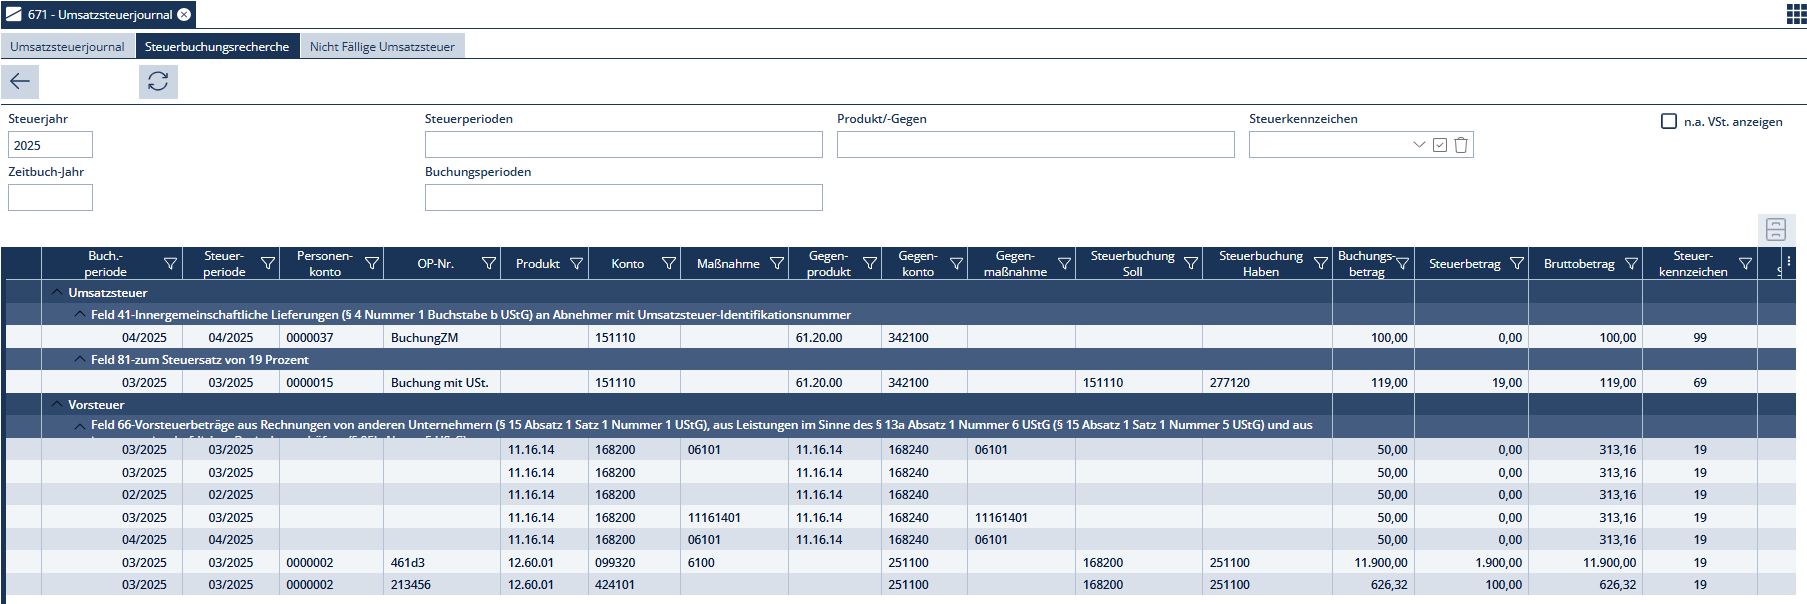Open filter for Konto column

[669, 264]
